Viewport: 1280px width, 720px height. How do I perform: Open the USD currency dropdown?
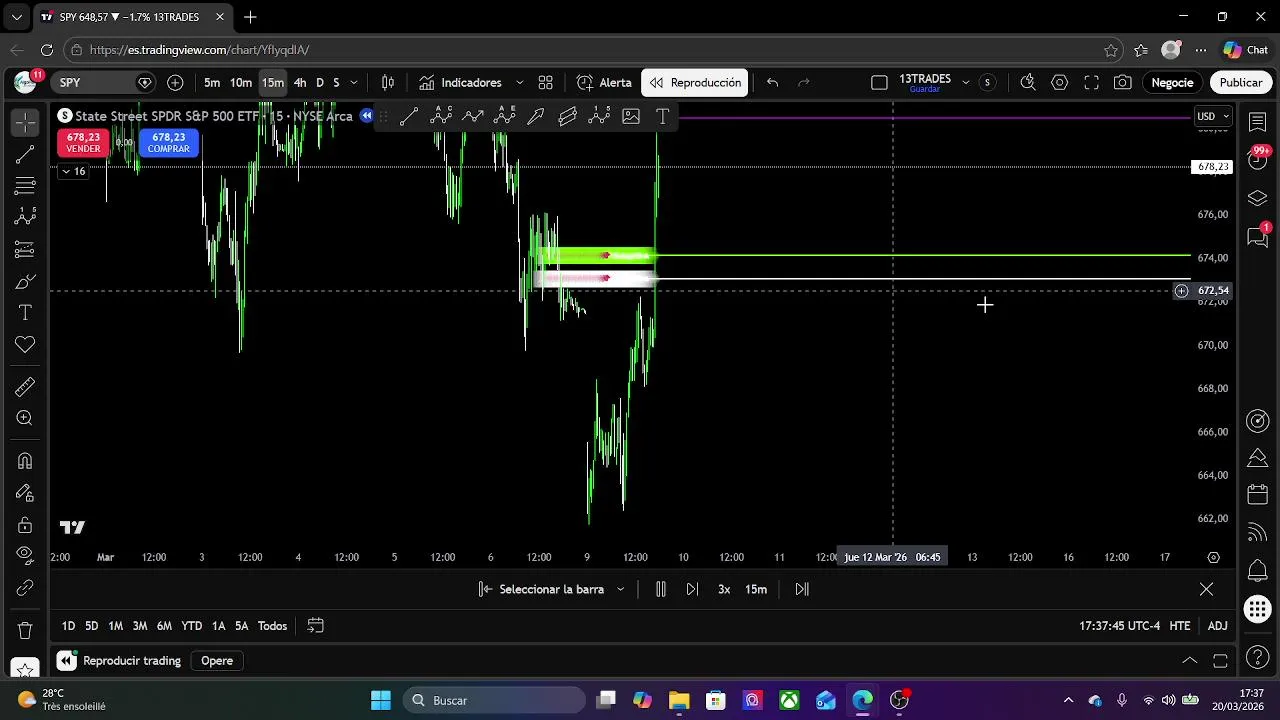(x=1213, y=116)
